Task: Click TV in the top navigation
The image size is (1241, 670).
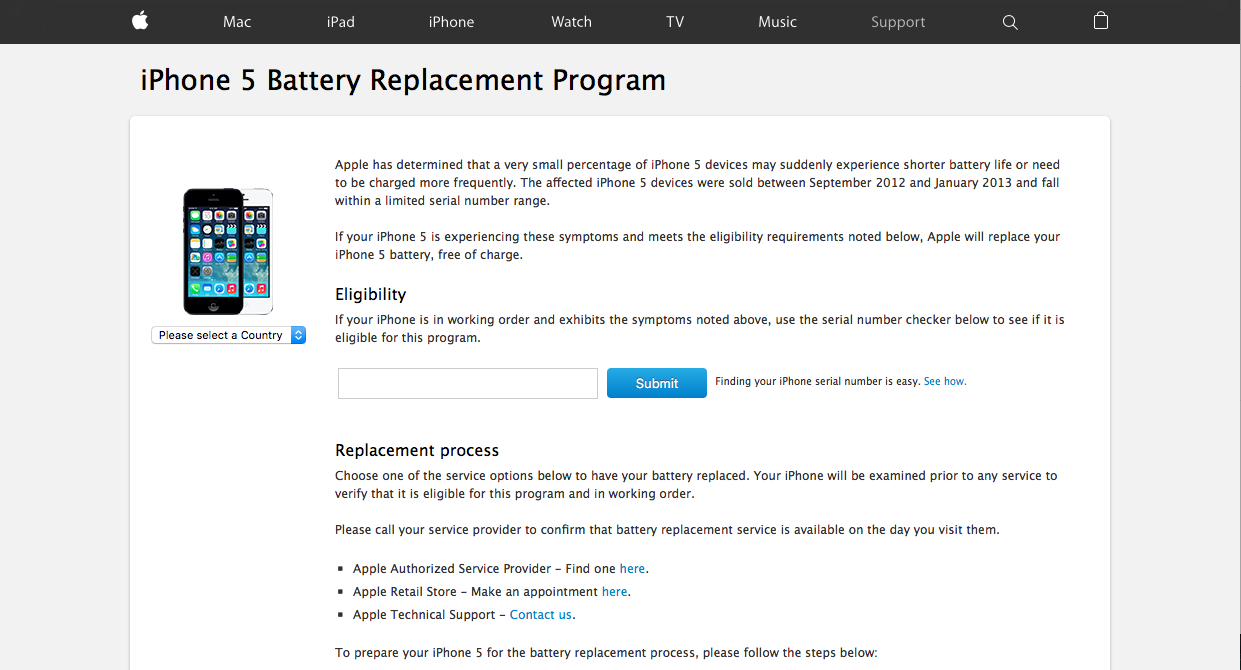Action: coord(675,22)
